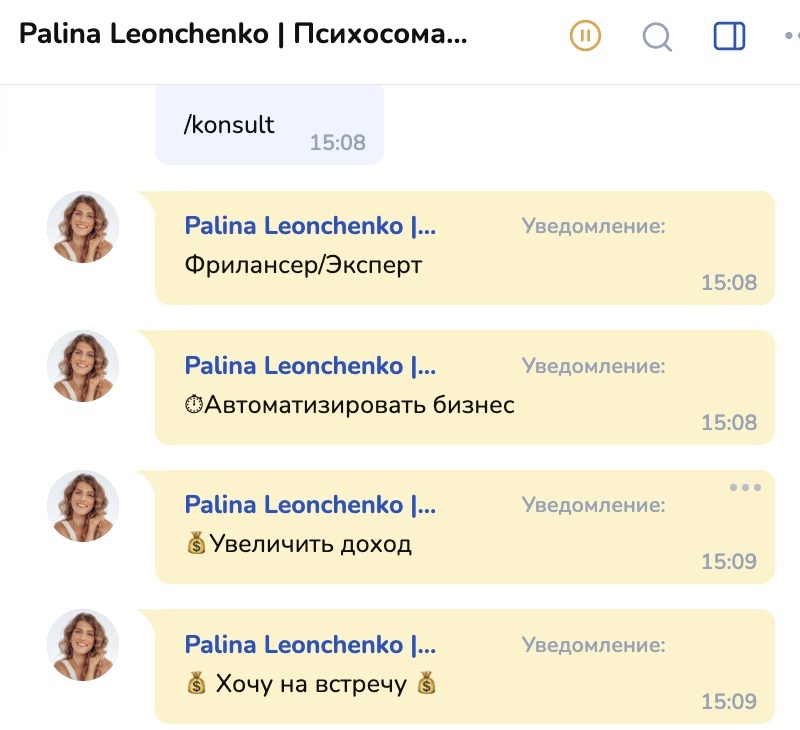Open the three-dot menu on the Увеличить доход message
Screen dimensions: 800x730
pos(745,488)
